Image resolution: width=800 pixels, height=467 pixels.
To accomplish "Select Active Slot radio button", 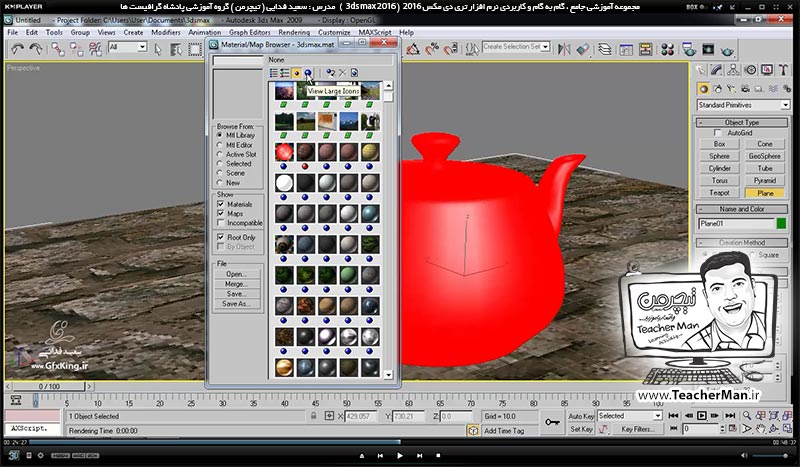I will tap(220, 154).
